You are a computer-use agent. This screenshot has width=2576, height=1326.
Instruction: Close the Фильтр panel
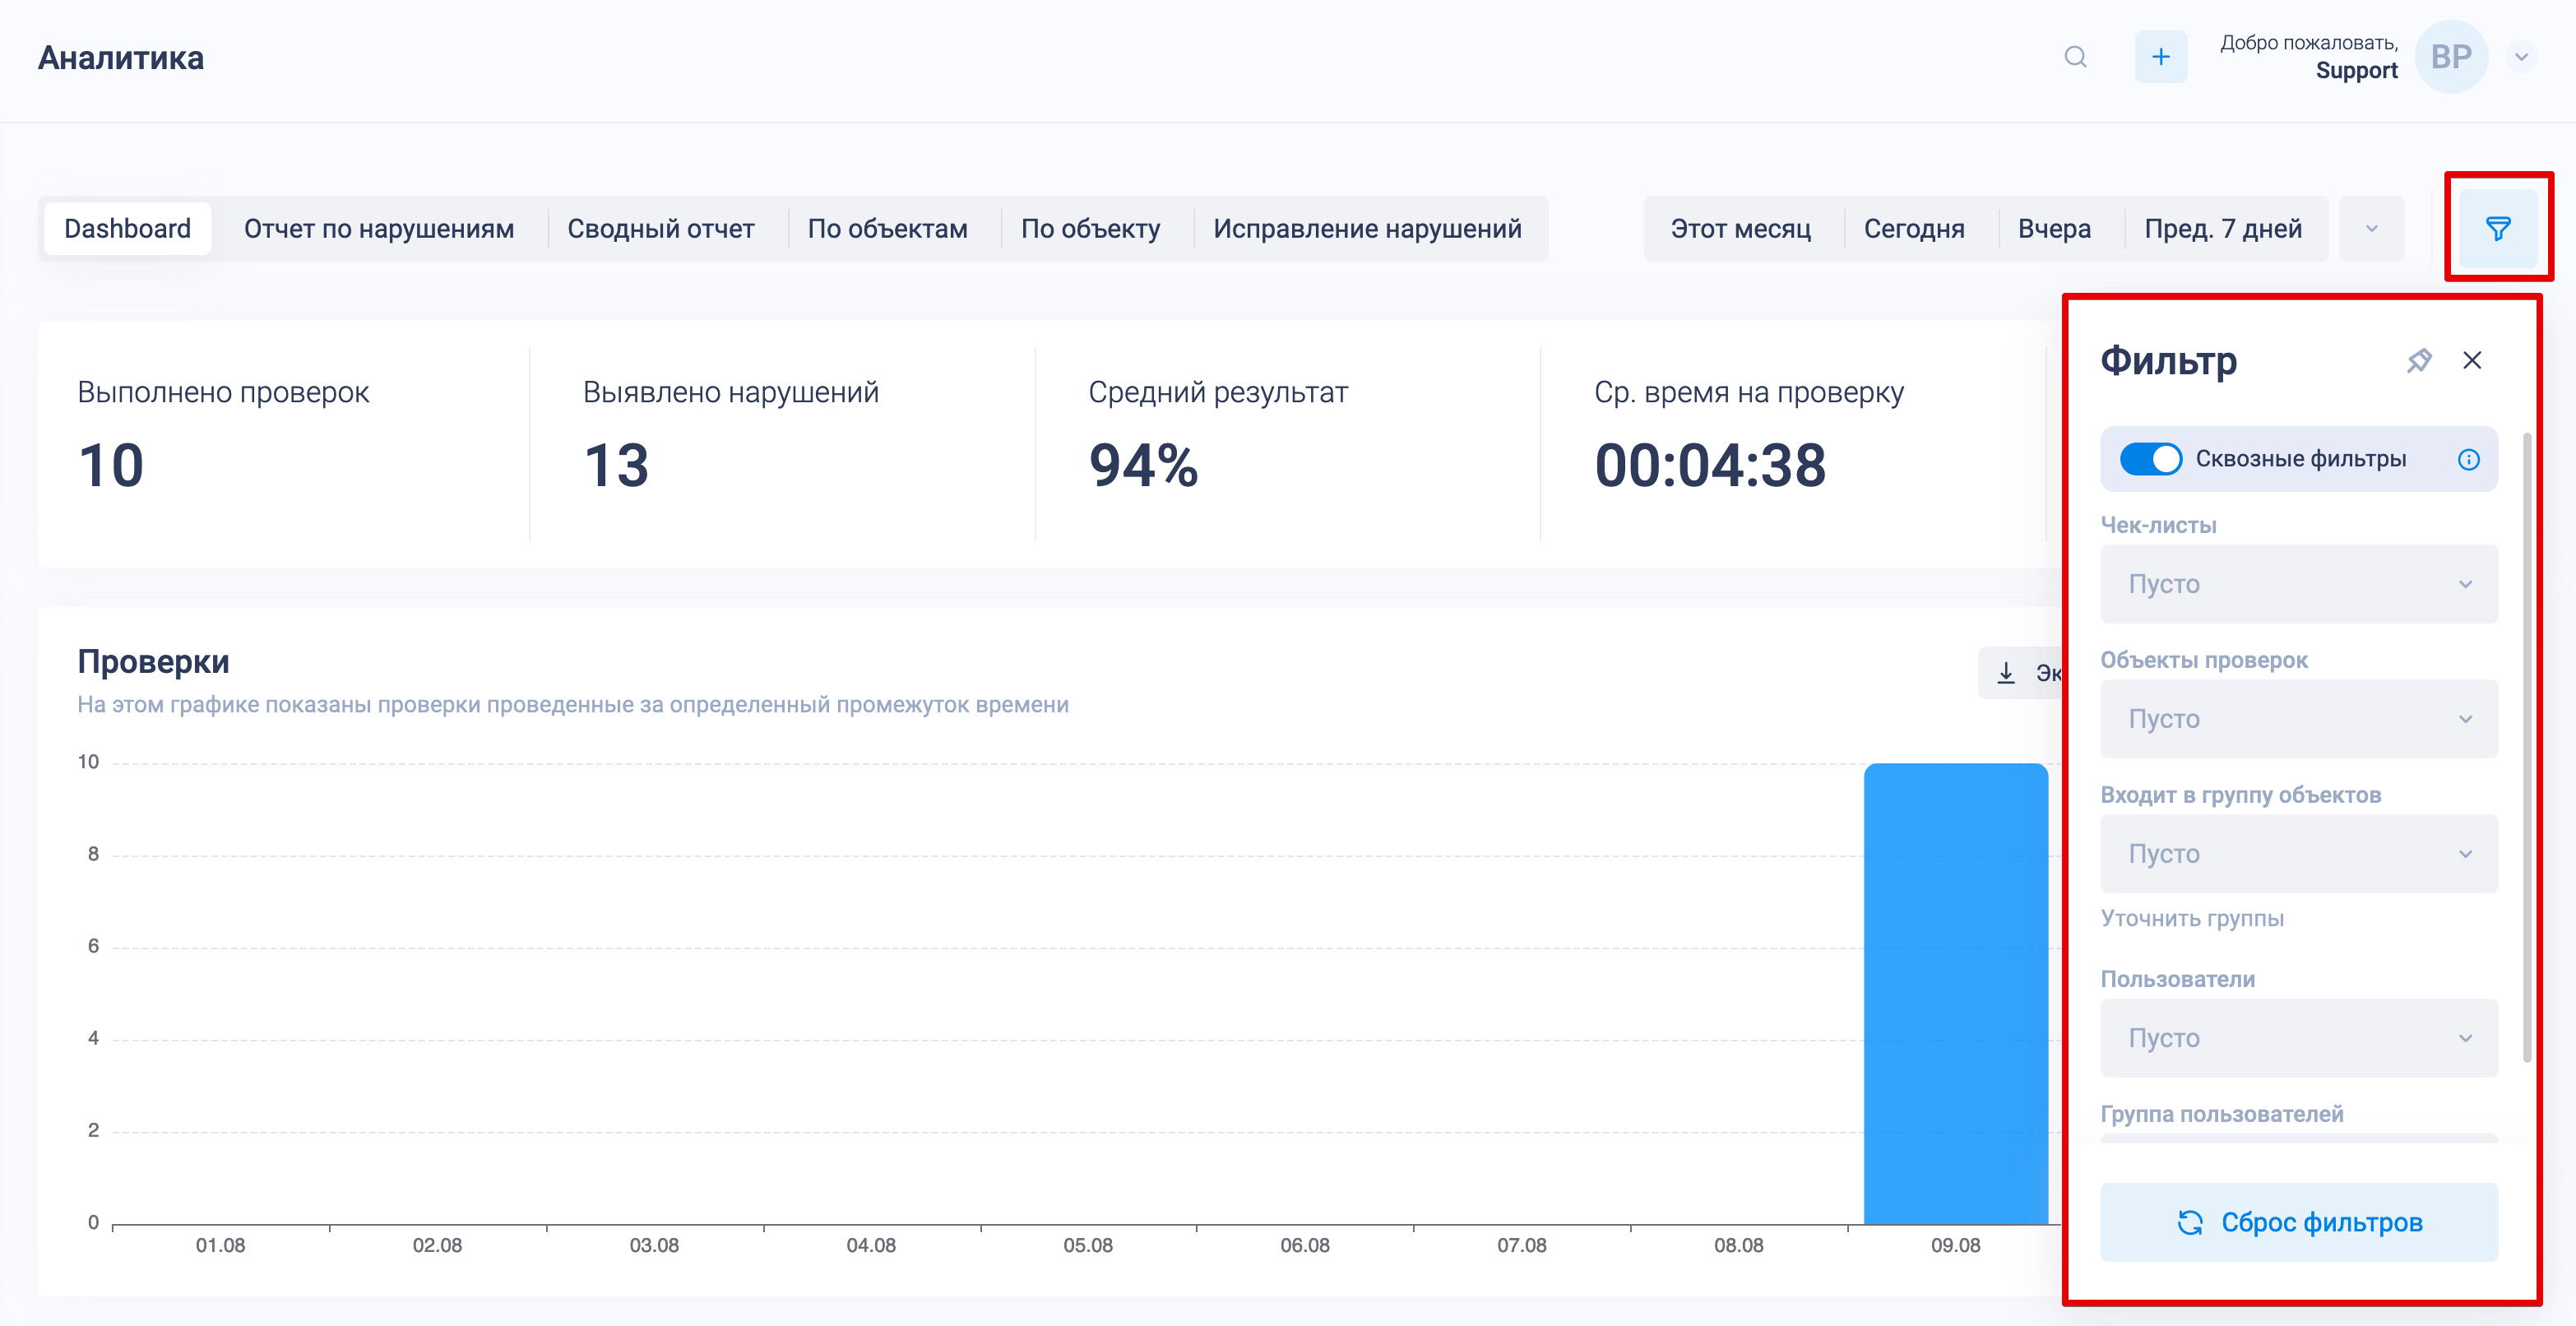[2472, 360]
